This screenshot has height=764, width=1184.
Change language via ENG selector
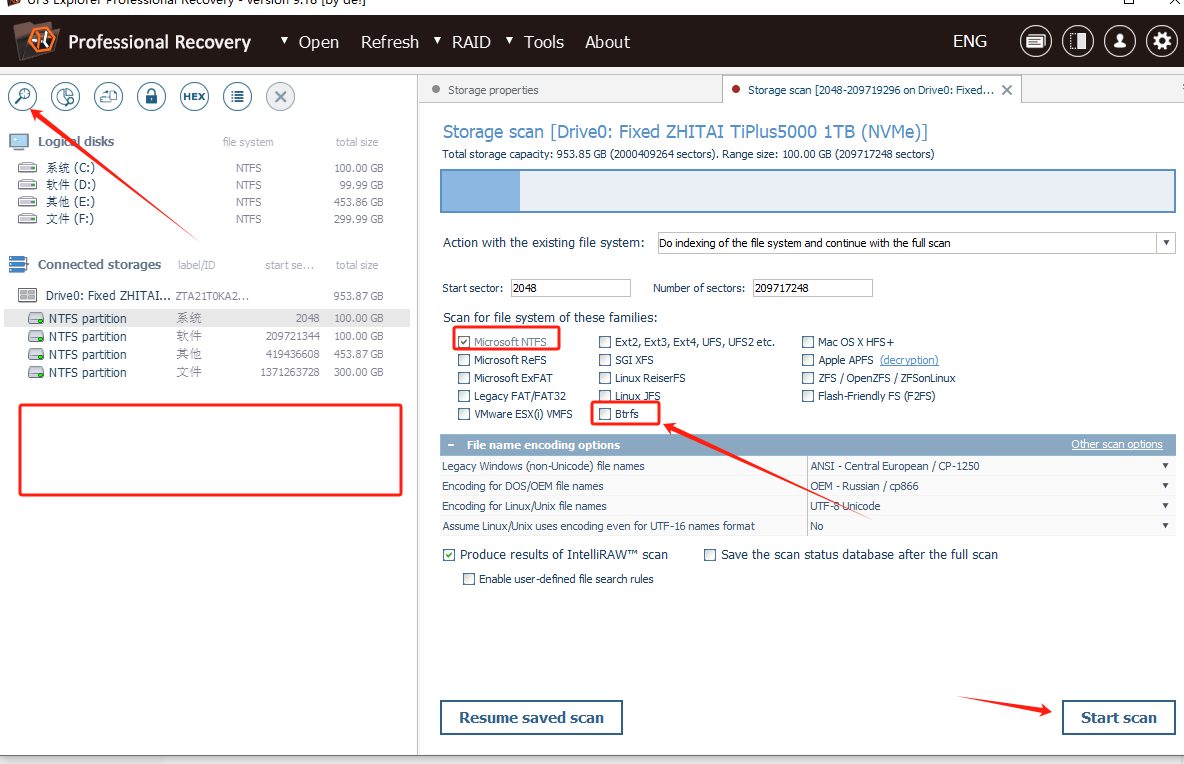(970, 42)
